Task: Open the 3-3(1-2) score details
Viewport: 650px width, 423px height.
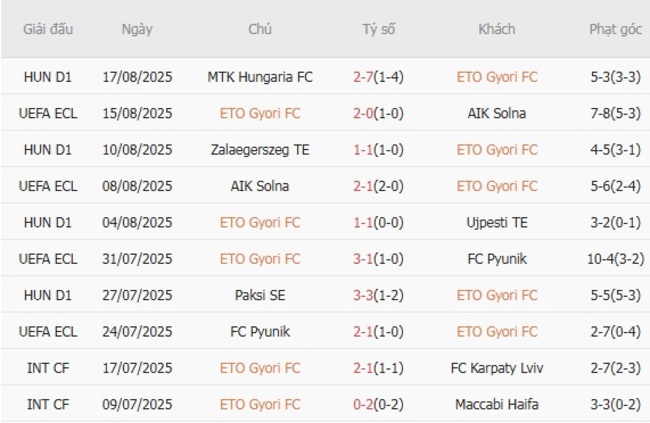Action: [379, 295]
